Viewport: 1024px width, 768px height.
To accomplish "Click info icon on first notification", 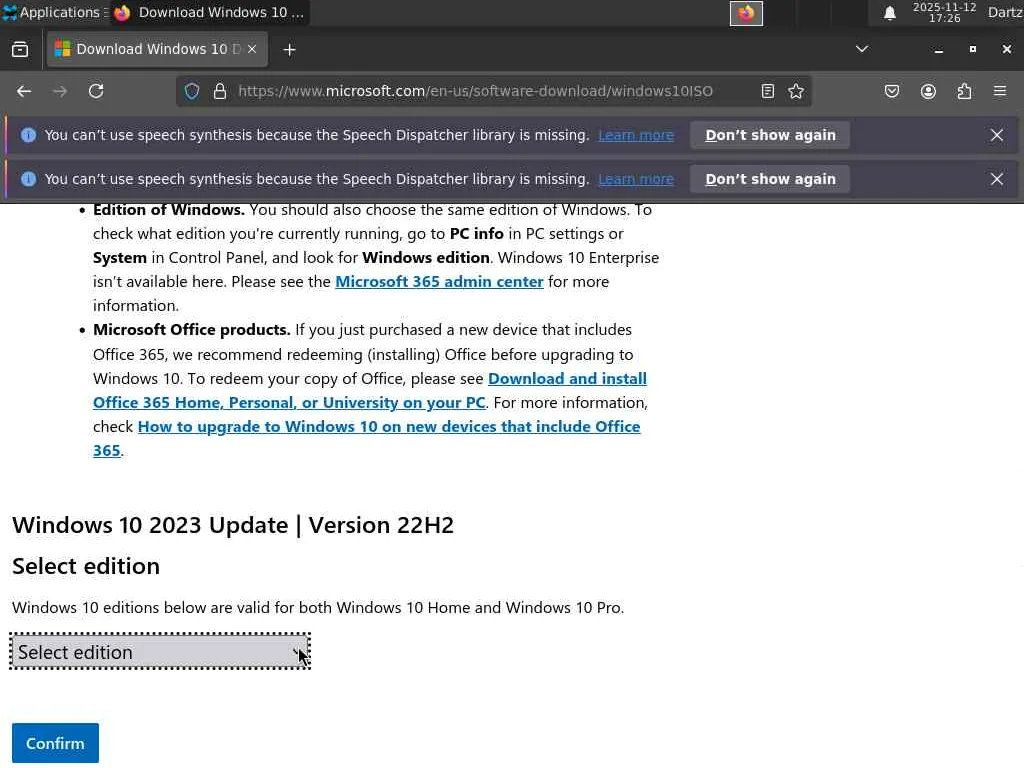I will [28, 135].
